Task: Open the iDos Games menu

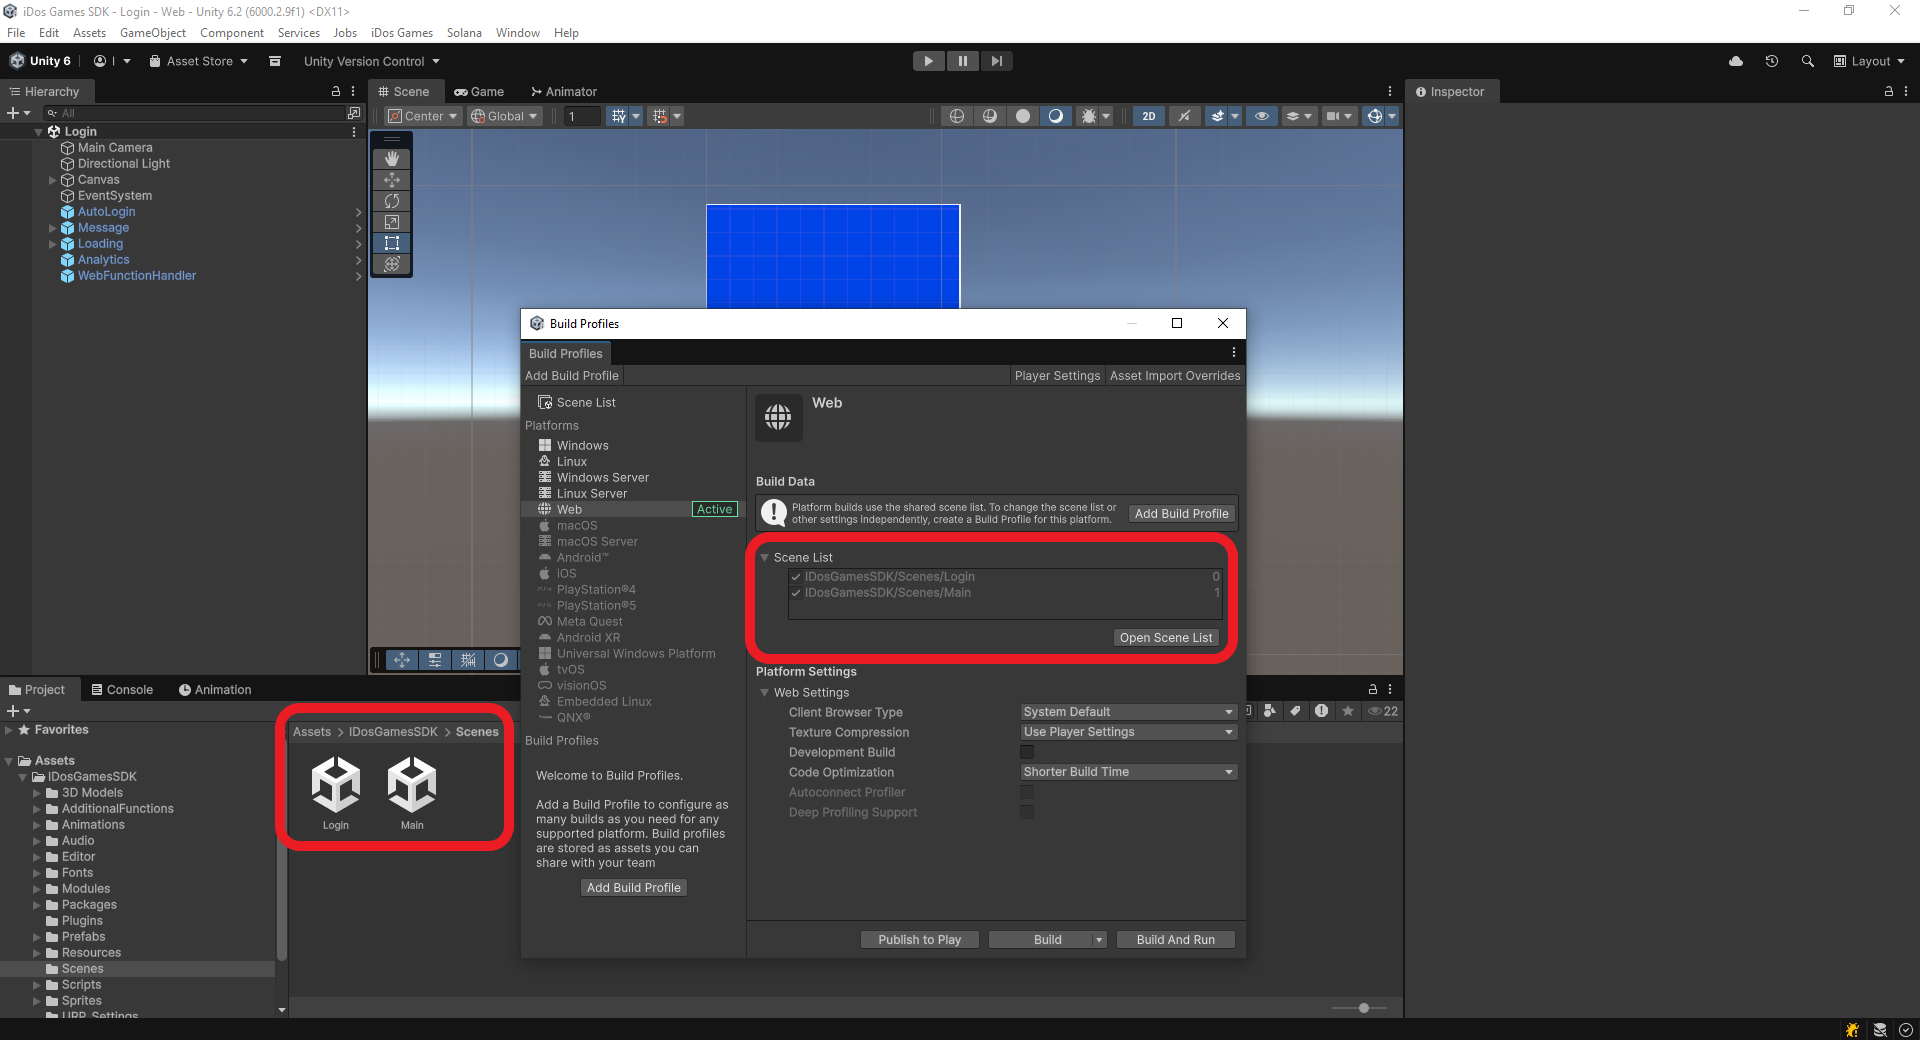Action: click(x=401, y=33)
